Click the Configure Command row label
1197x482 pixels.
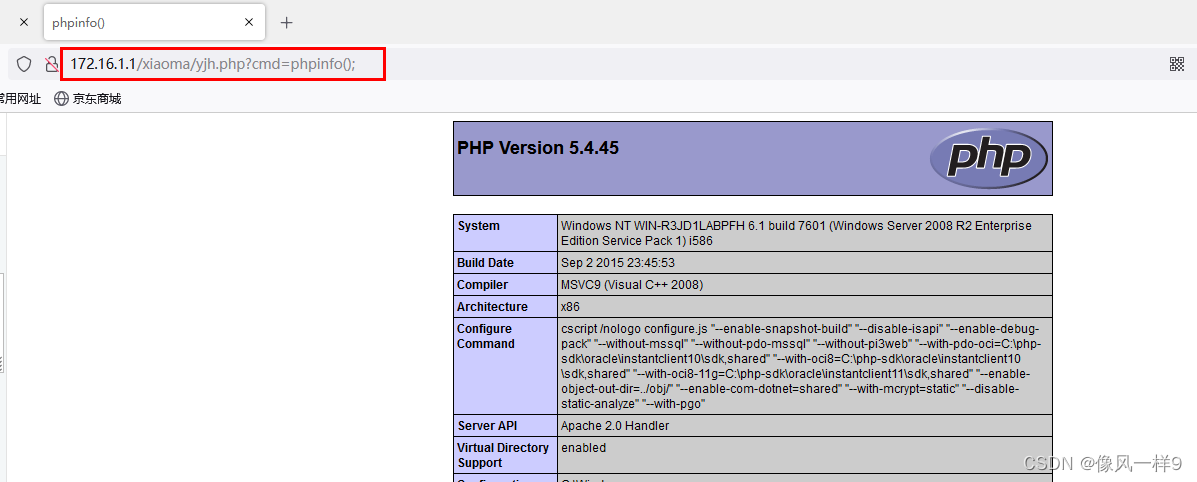click(486, 336)
